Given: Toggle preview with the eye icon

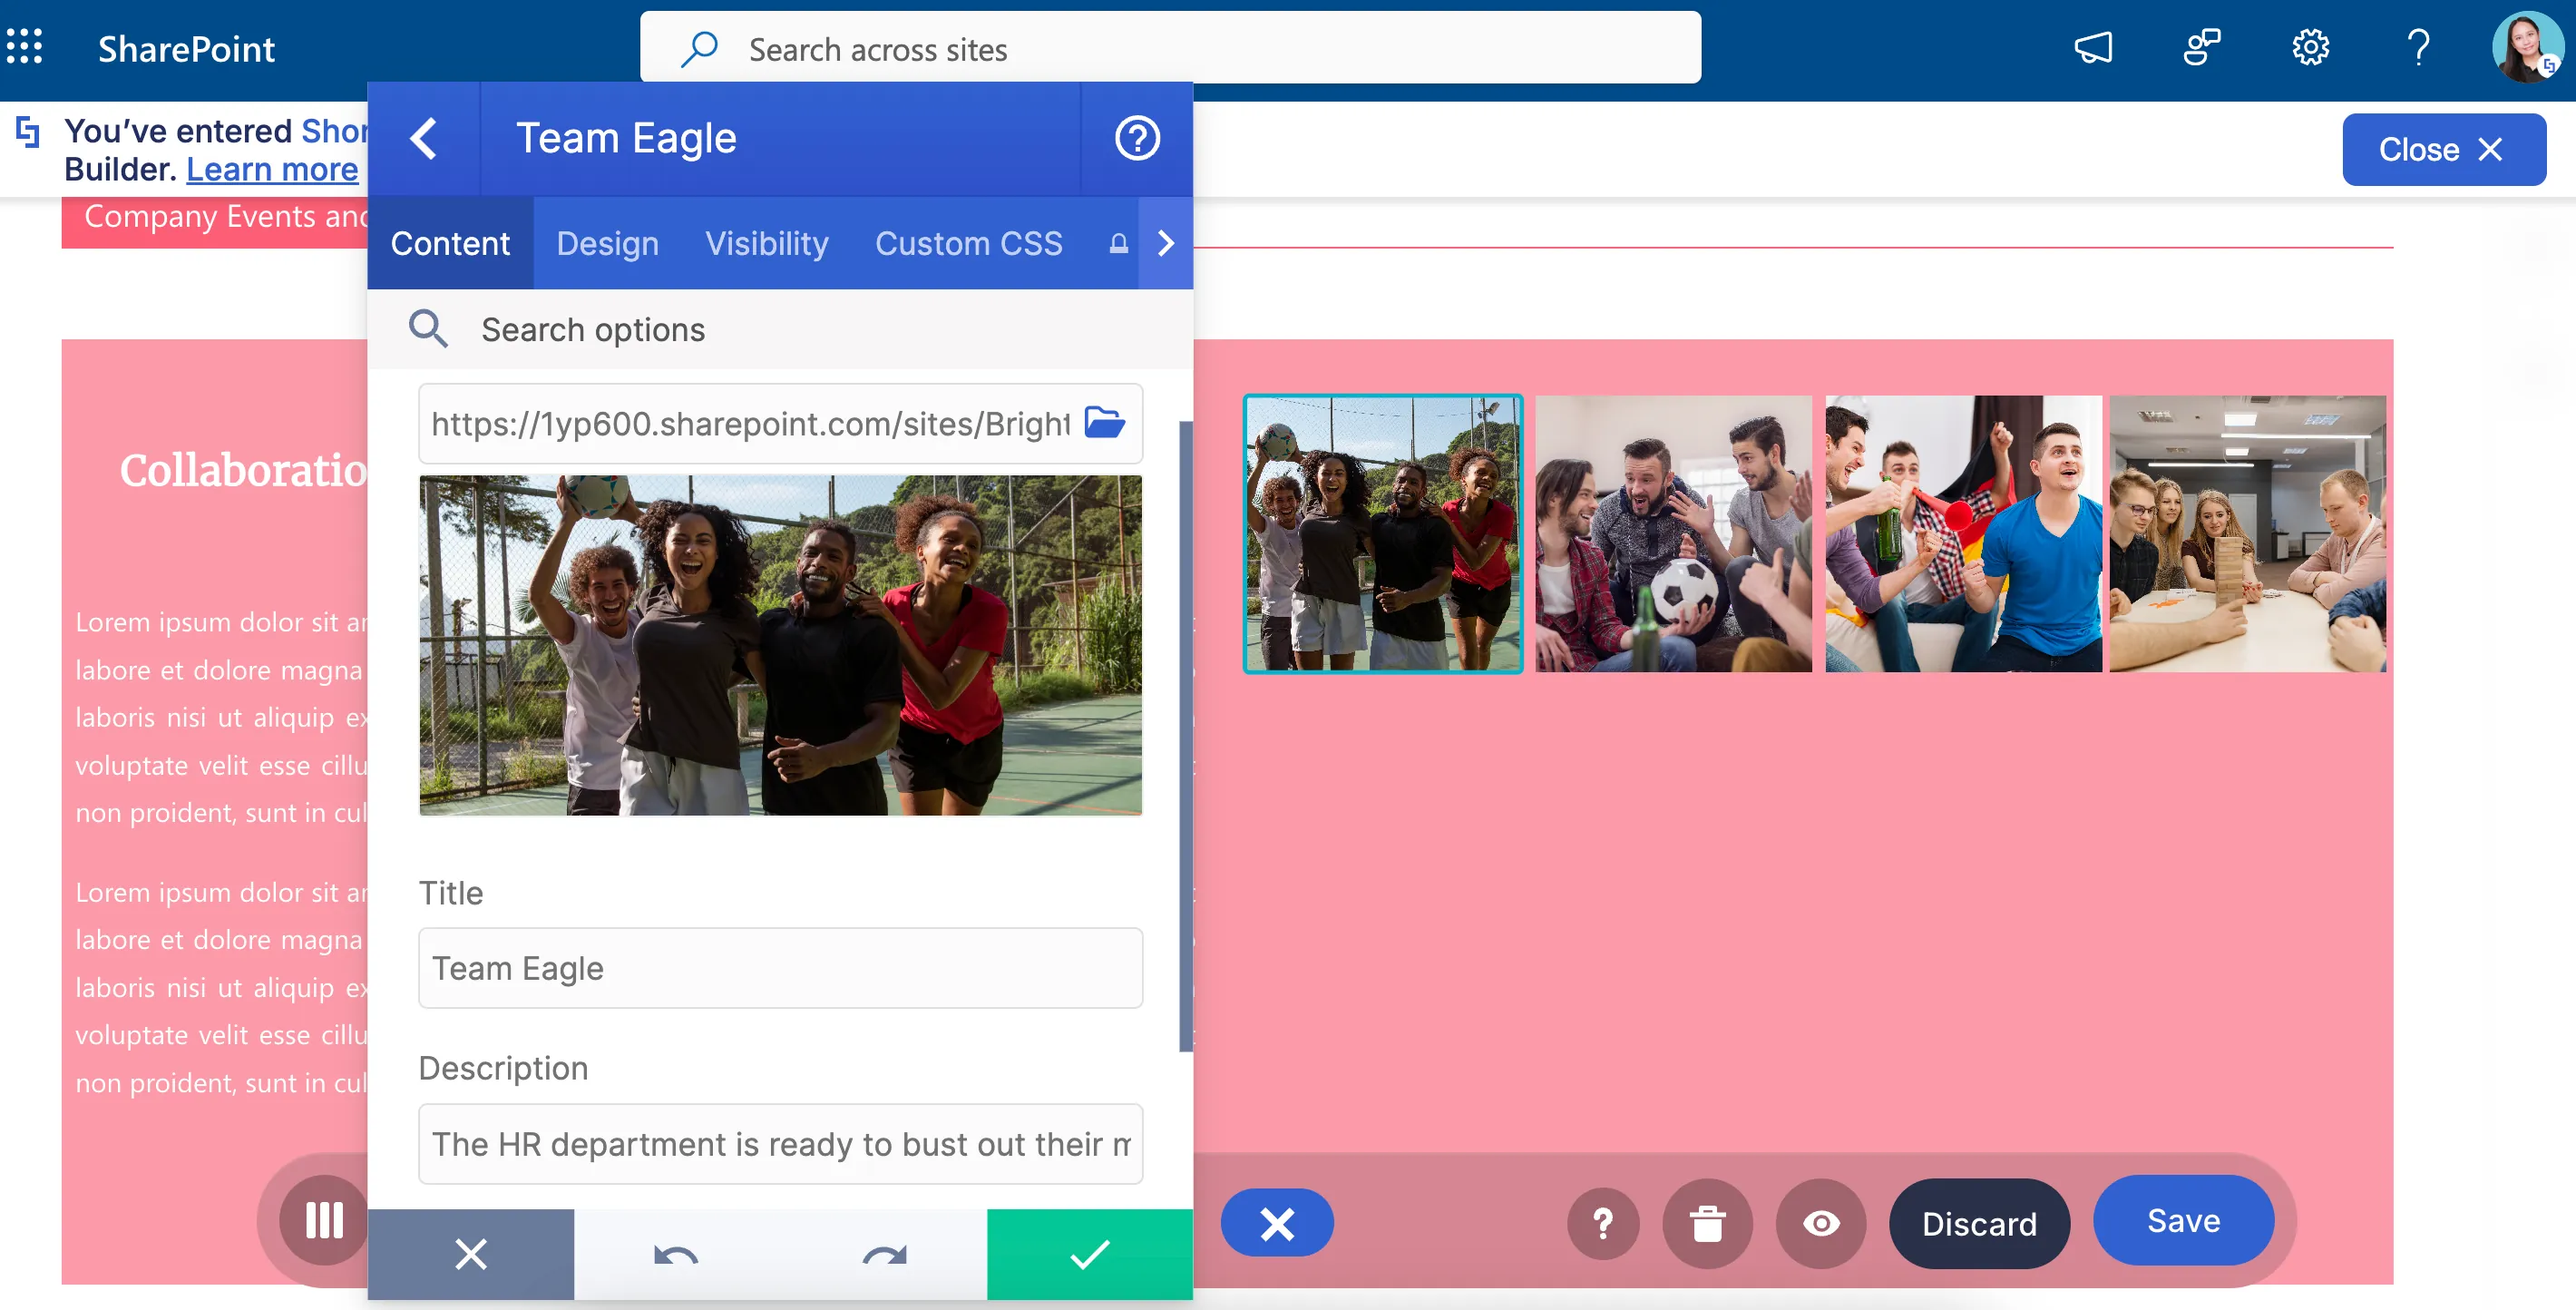Looking at the screenshot, I should (x=1821, y=1223).
